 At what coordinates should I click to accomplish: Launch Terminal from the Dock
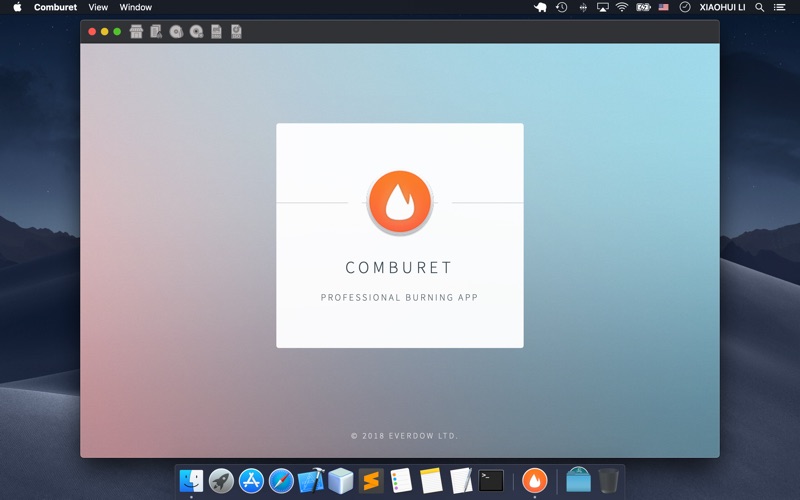point(491,481)
